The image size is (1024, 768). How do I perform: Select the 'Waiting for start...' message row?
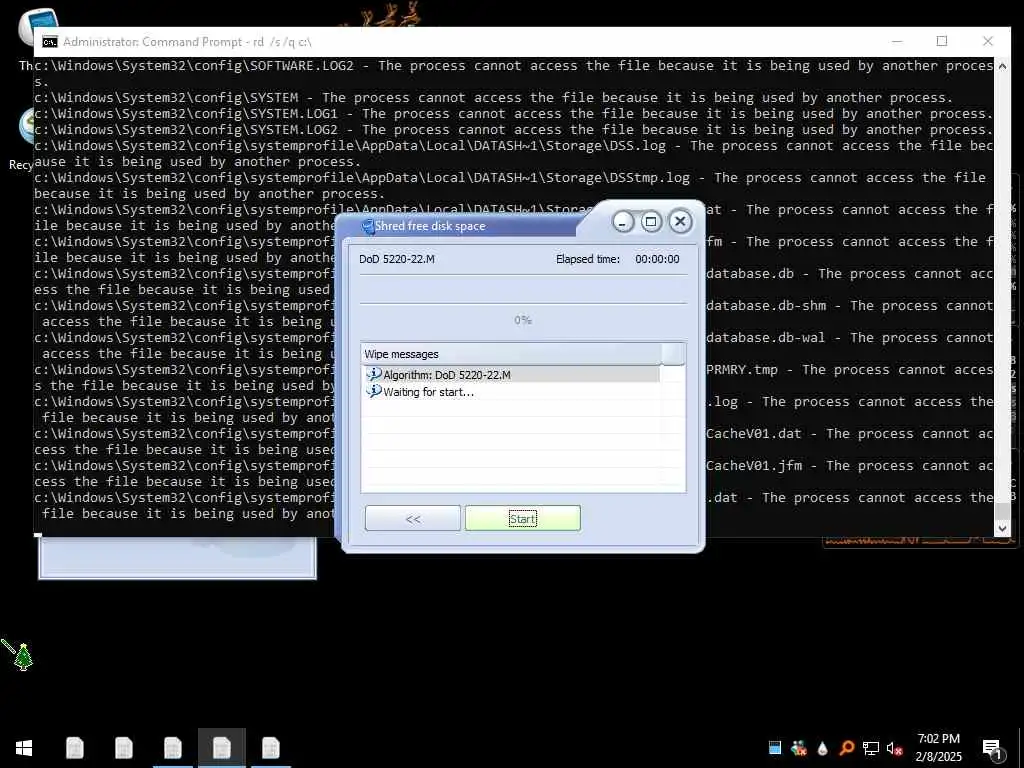tap(513, 392)
